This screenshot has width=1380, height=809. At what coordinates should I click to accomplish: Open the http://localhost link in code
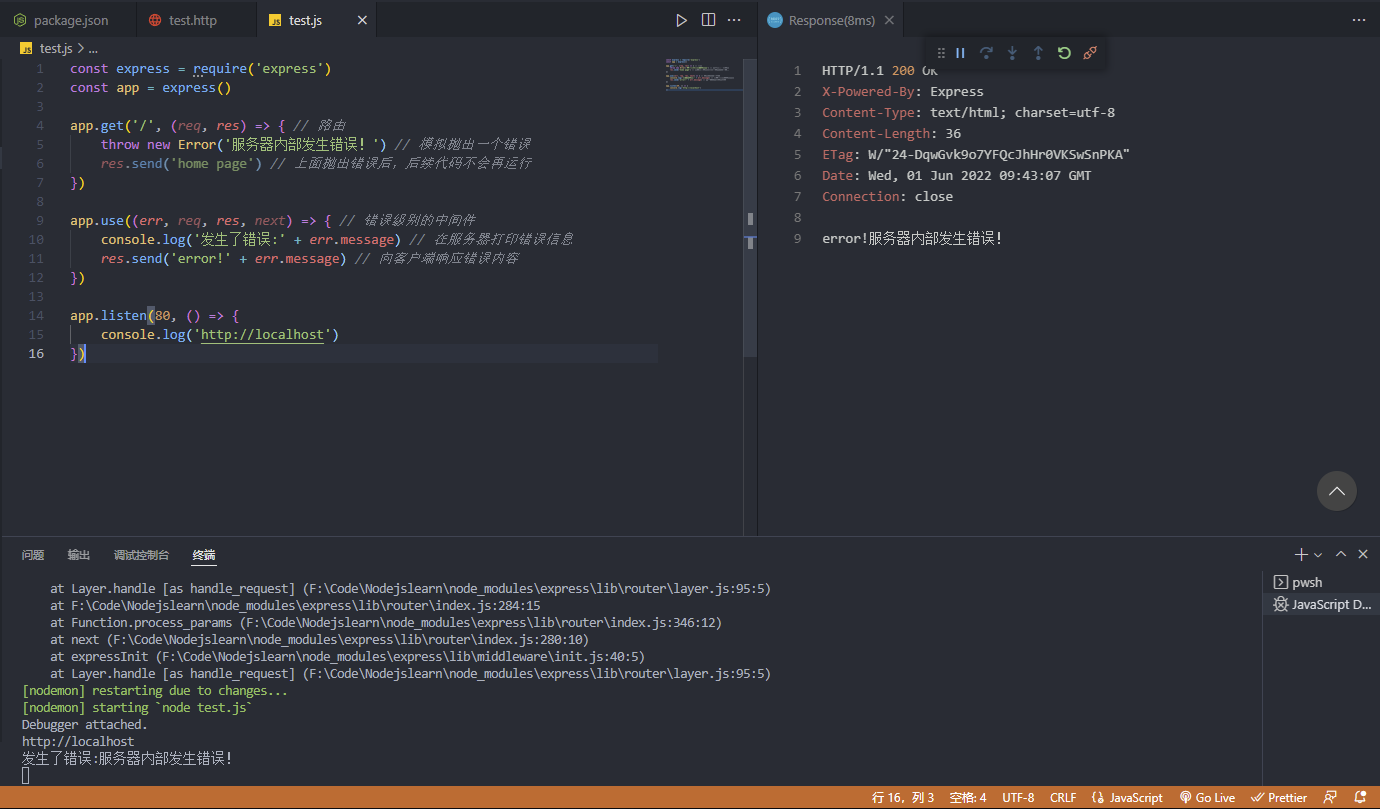click(262, 334)
